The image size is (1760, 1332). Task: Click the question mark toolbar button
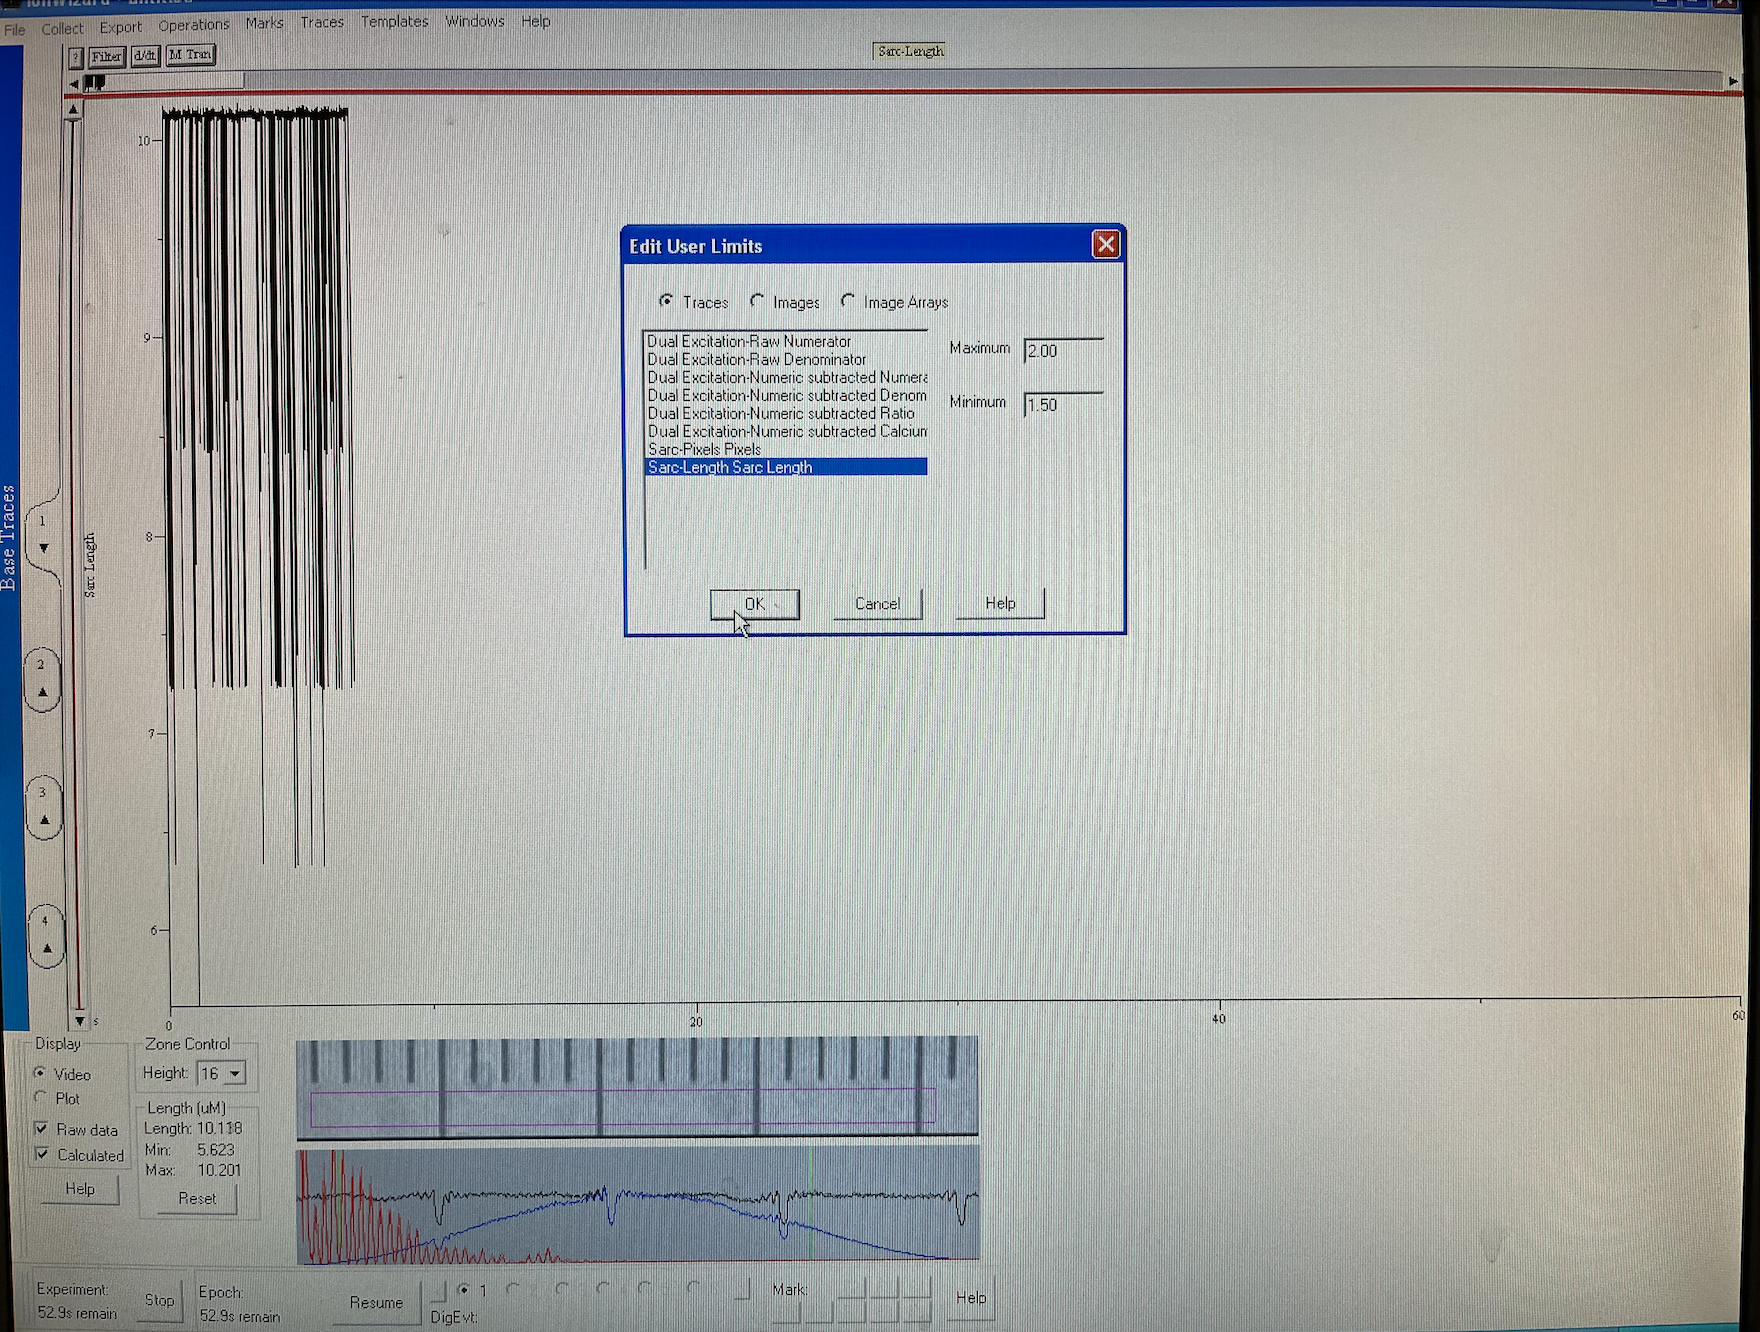[x=76, y=57]
